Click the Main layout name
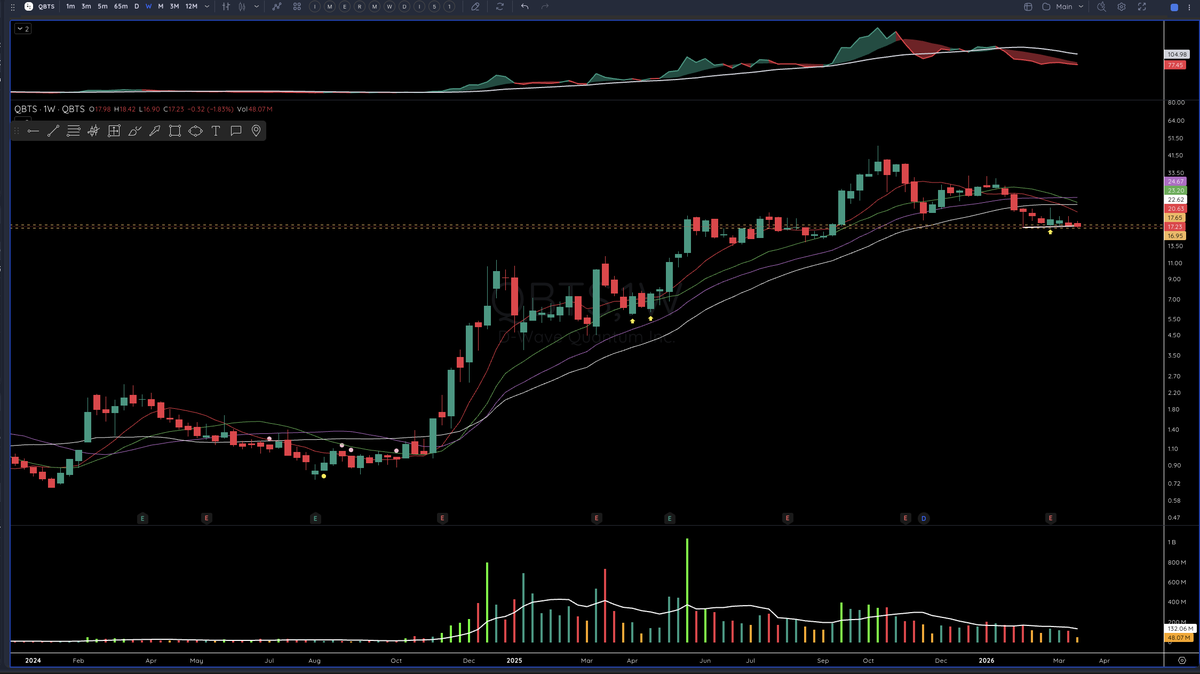 (1064, 7)
